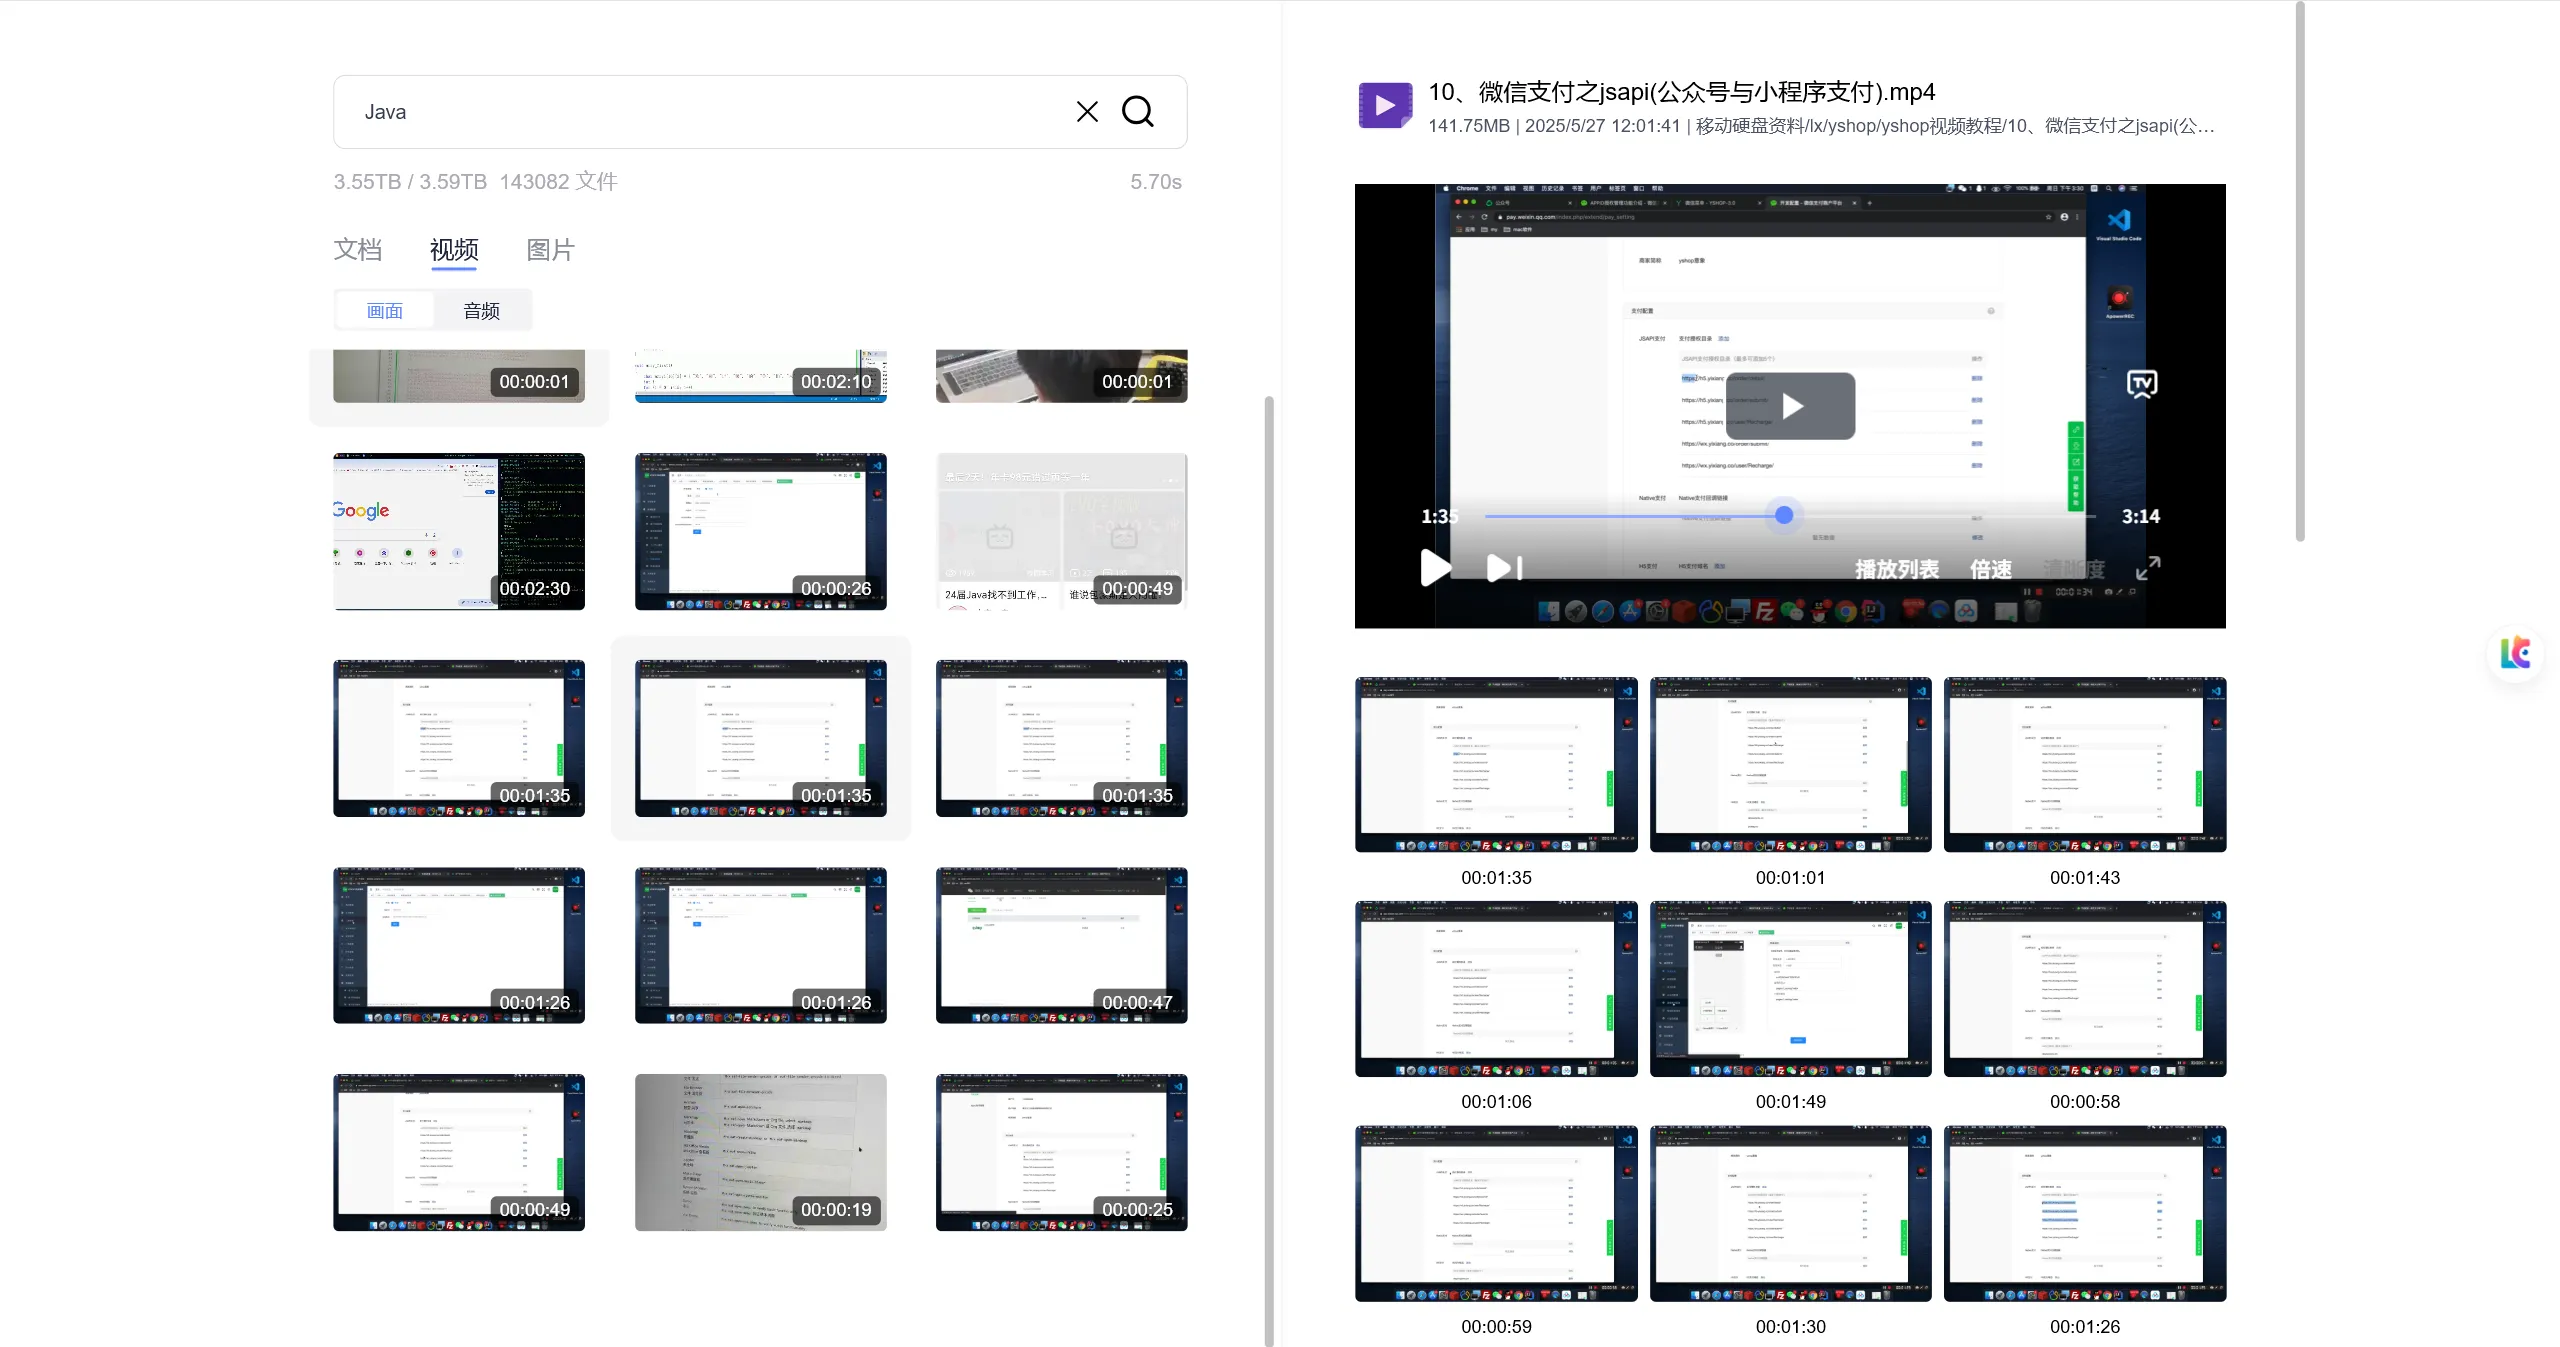Open the result thumbnail timed 00:00:25

[1062, 1152]
